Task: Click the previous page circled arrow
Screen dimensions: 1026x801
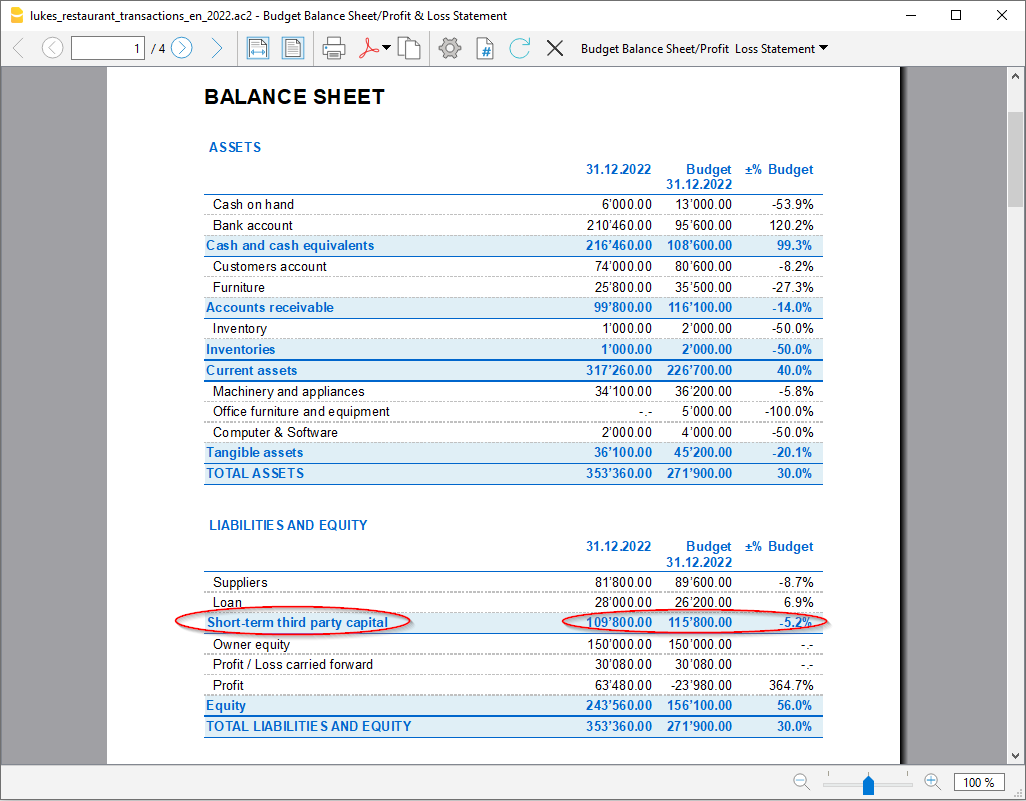Action: point(52,48)
